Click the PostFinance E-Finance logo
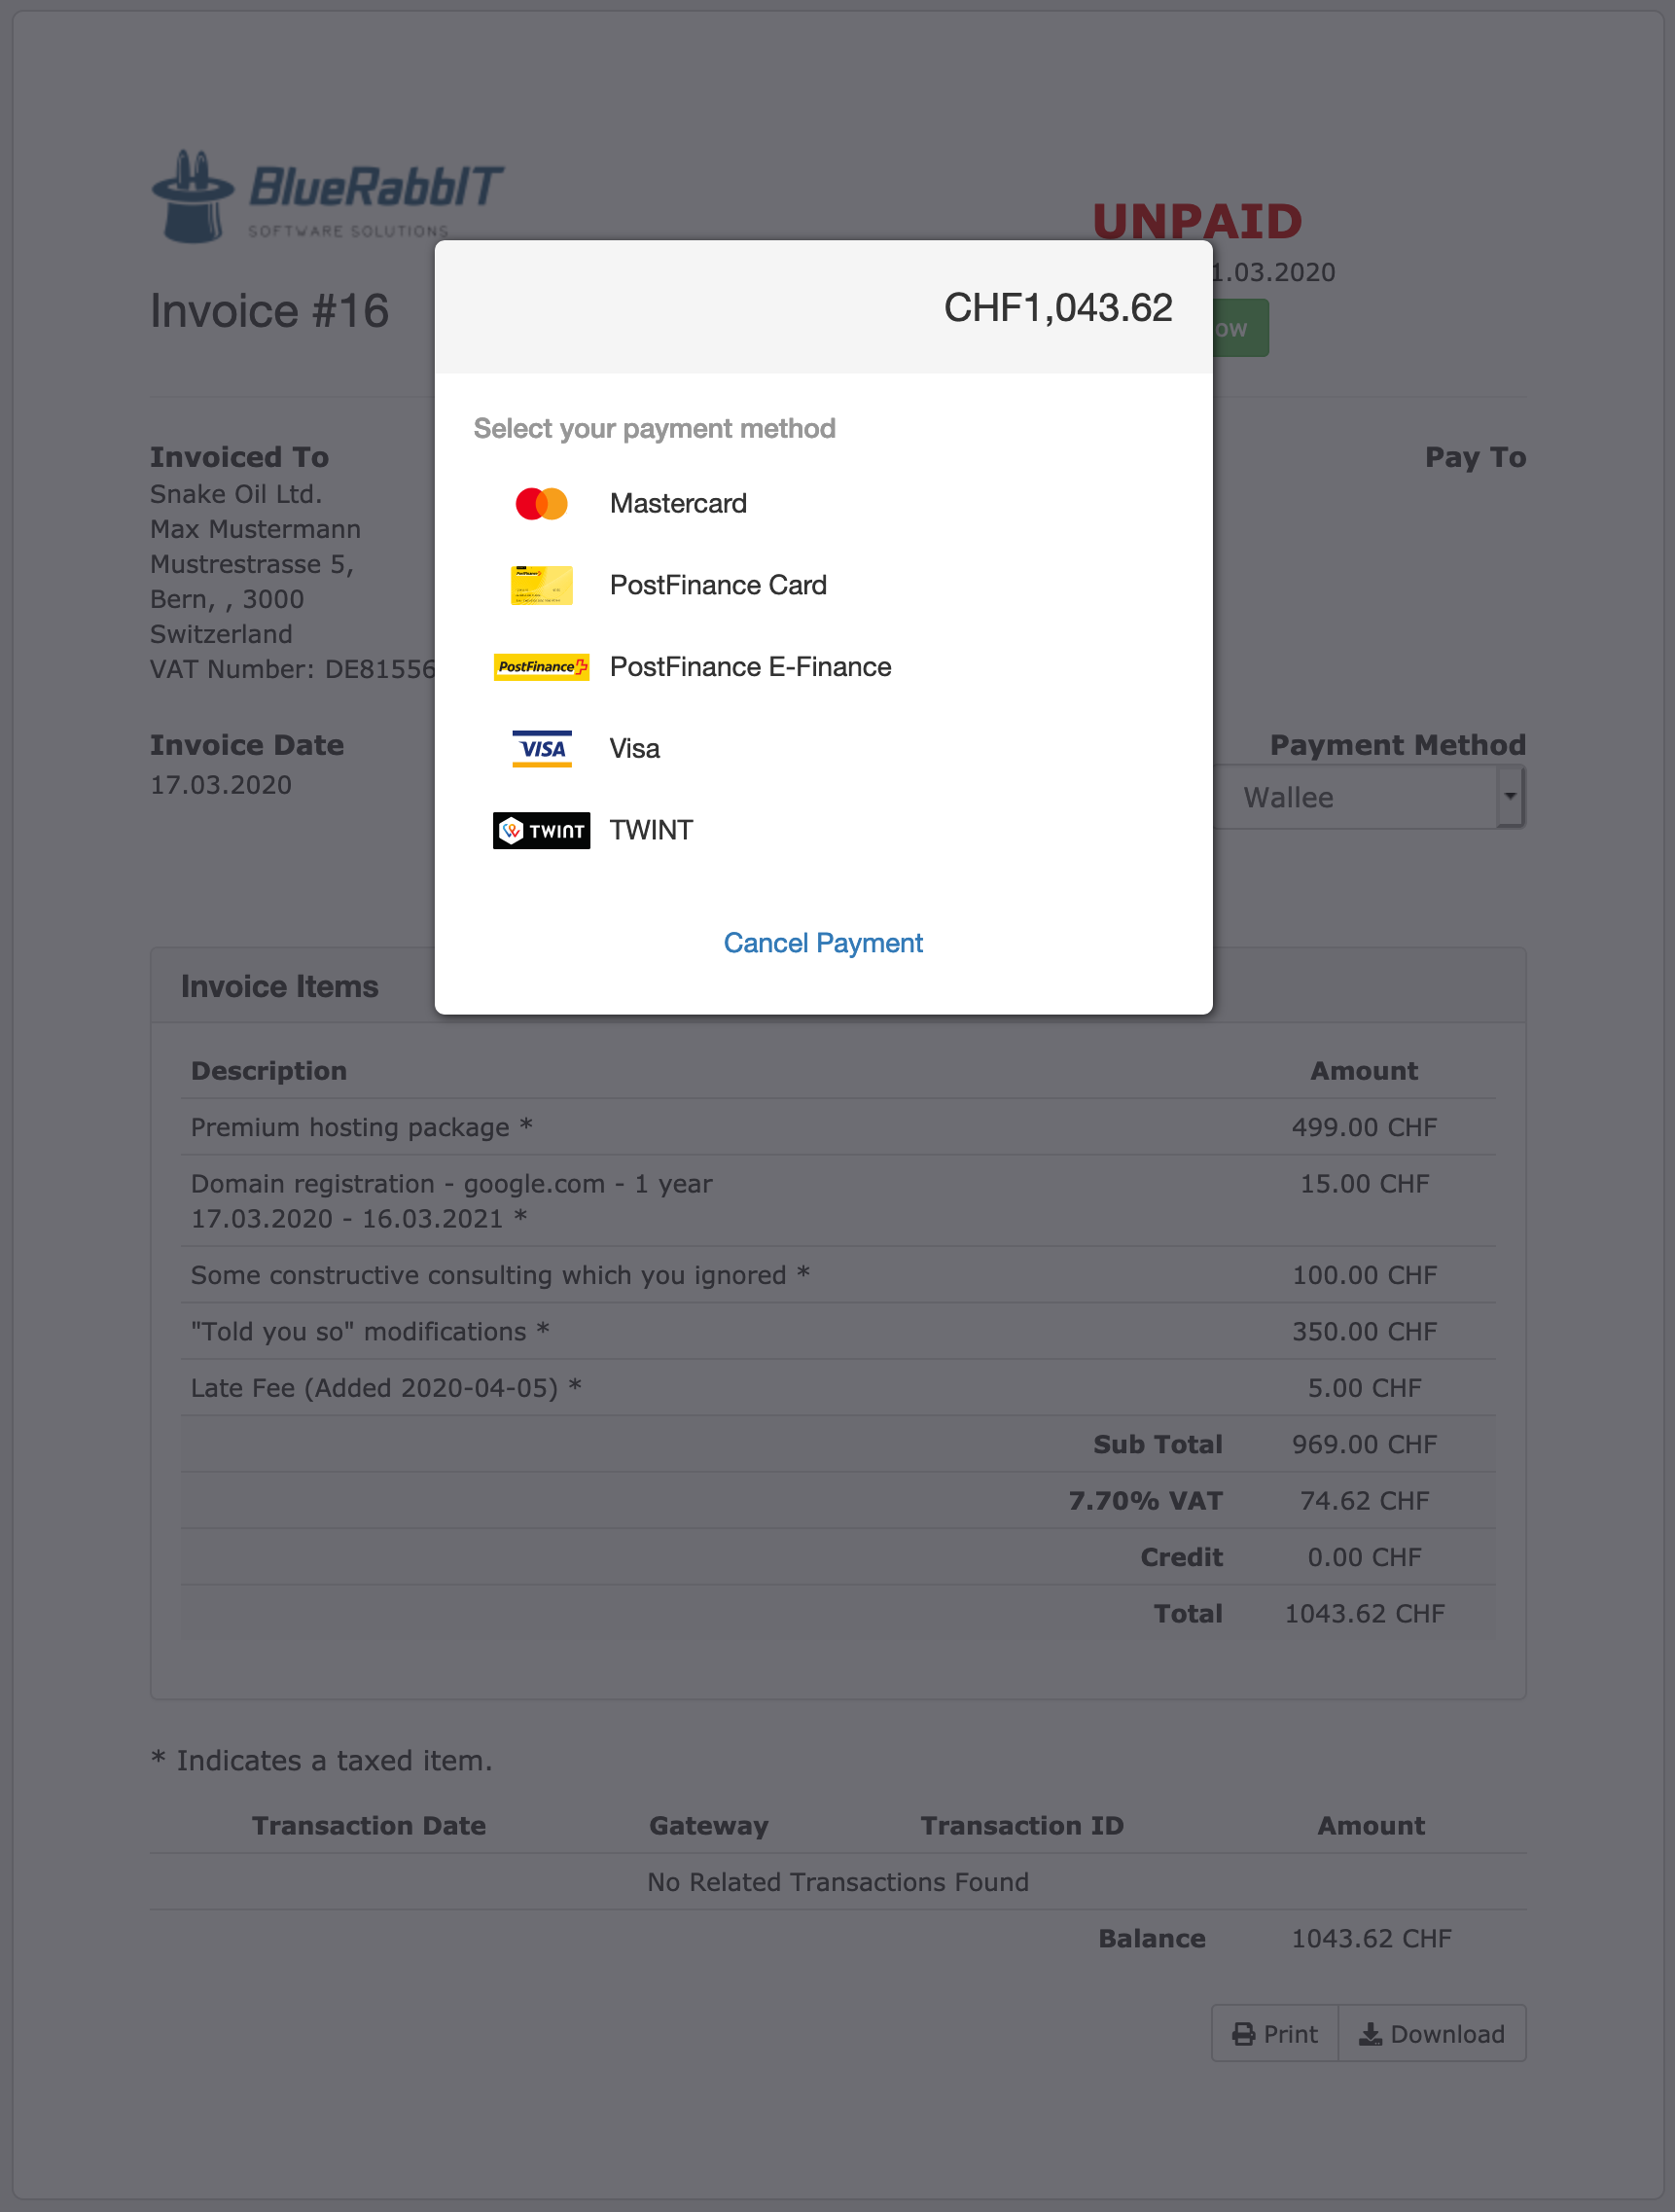 point(541,666)
